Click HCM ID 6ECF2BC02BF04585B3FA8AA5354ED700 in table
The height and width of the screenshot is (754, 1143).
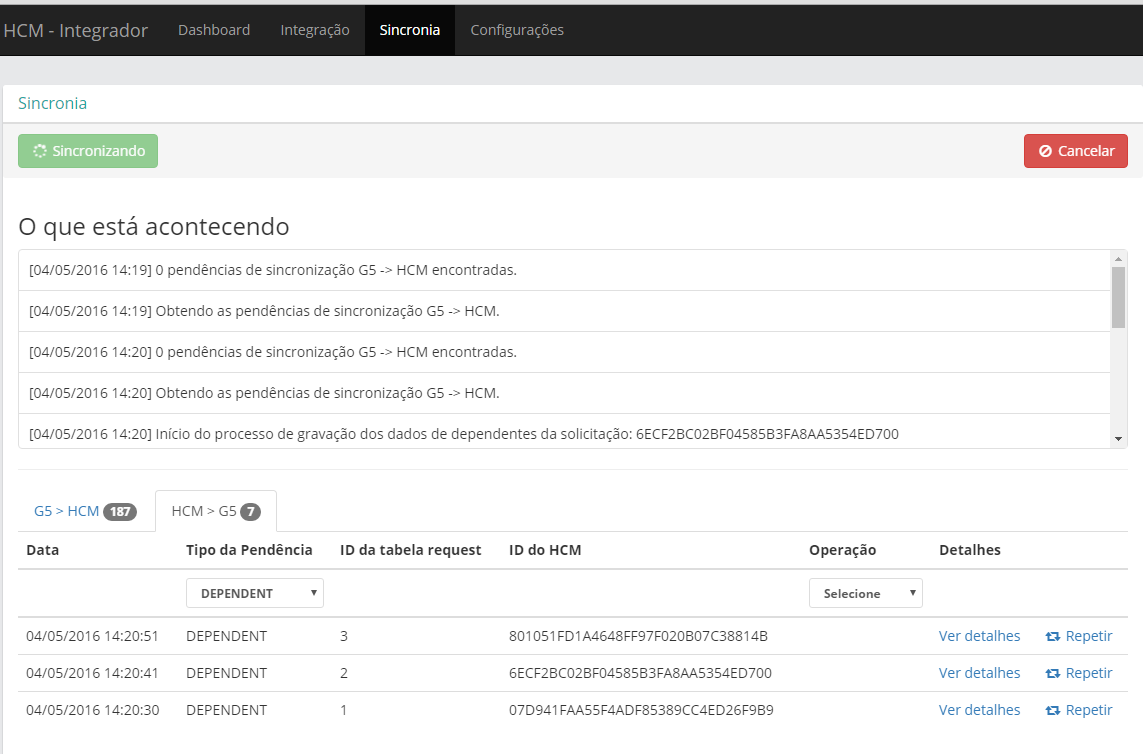pos(640,673)
